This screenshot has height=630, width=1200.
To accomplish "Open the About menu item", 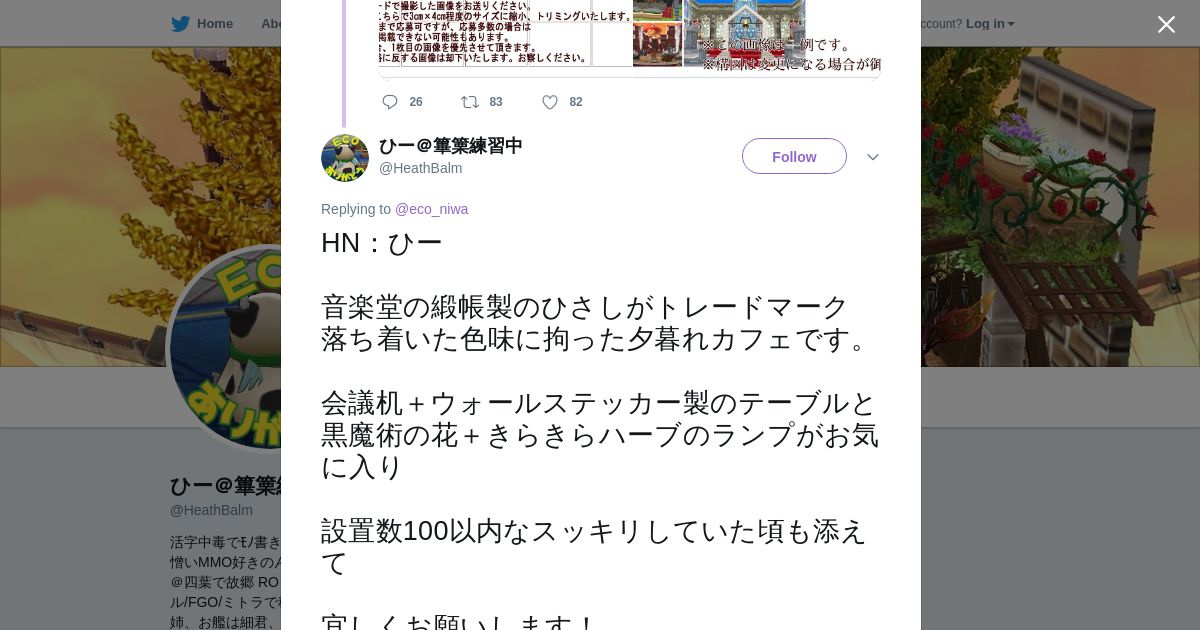I will [x=271, y=24].
